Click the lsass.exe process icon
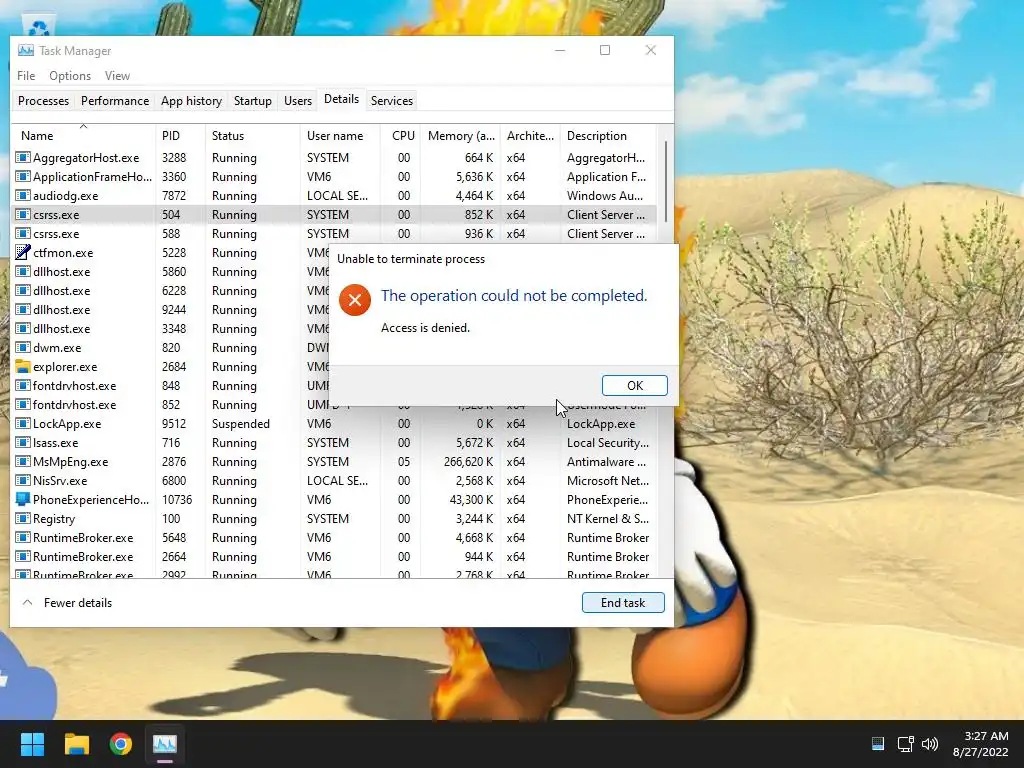 point(23,442)
